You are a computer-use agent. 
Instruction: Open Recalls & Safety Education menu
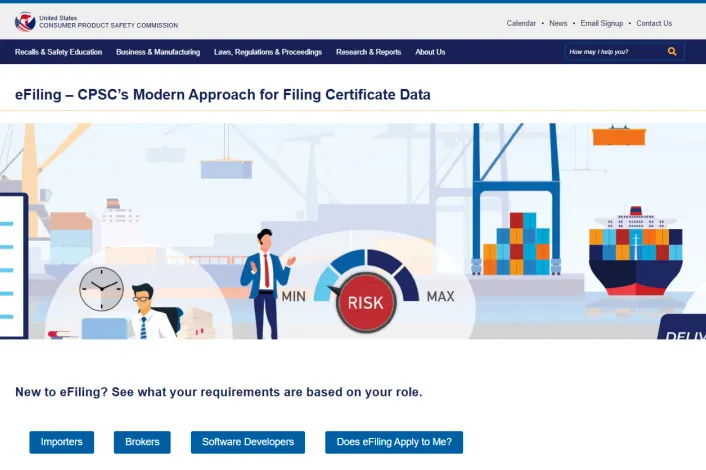(59, 52)
